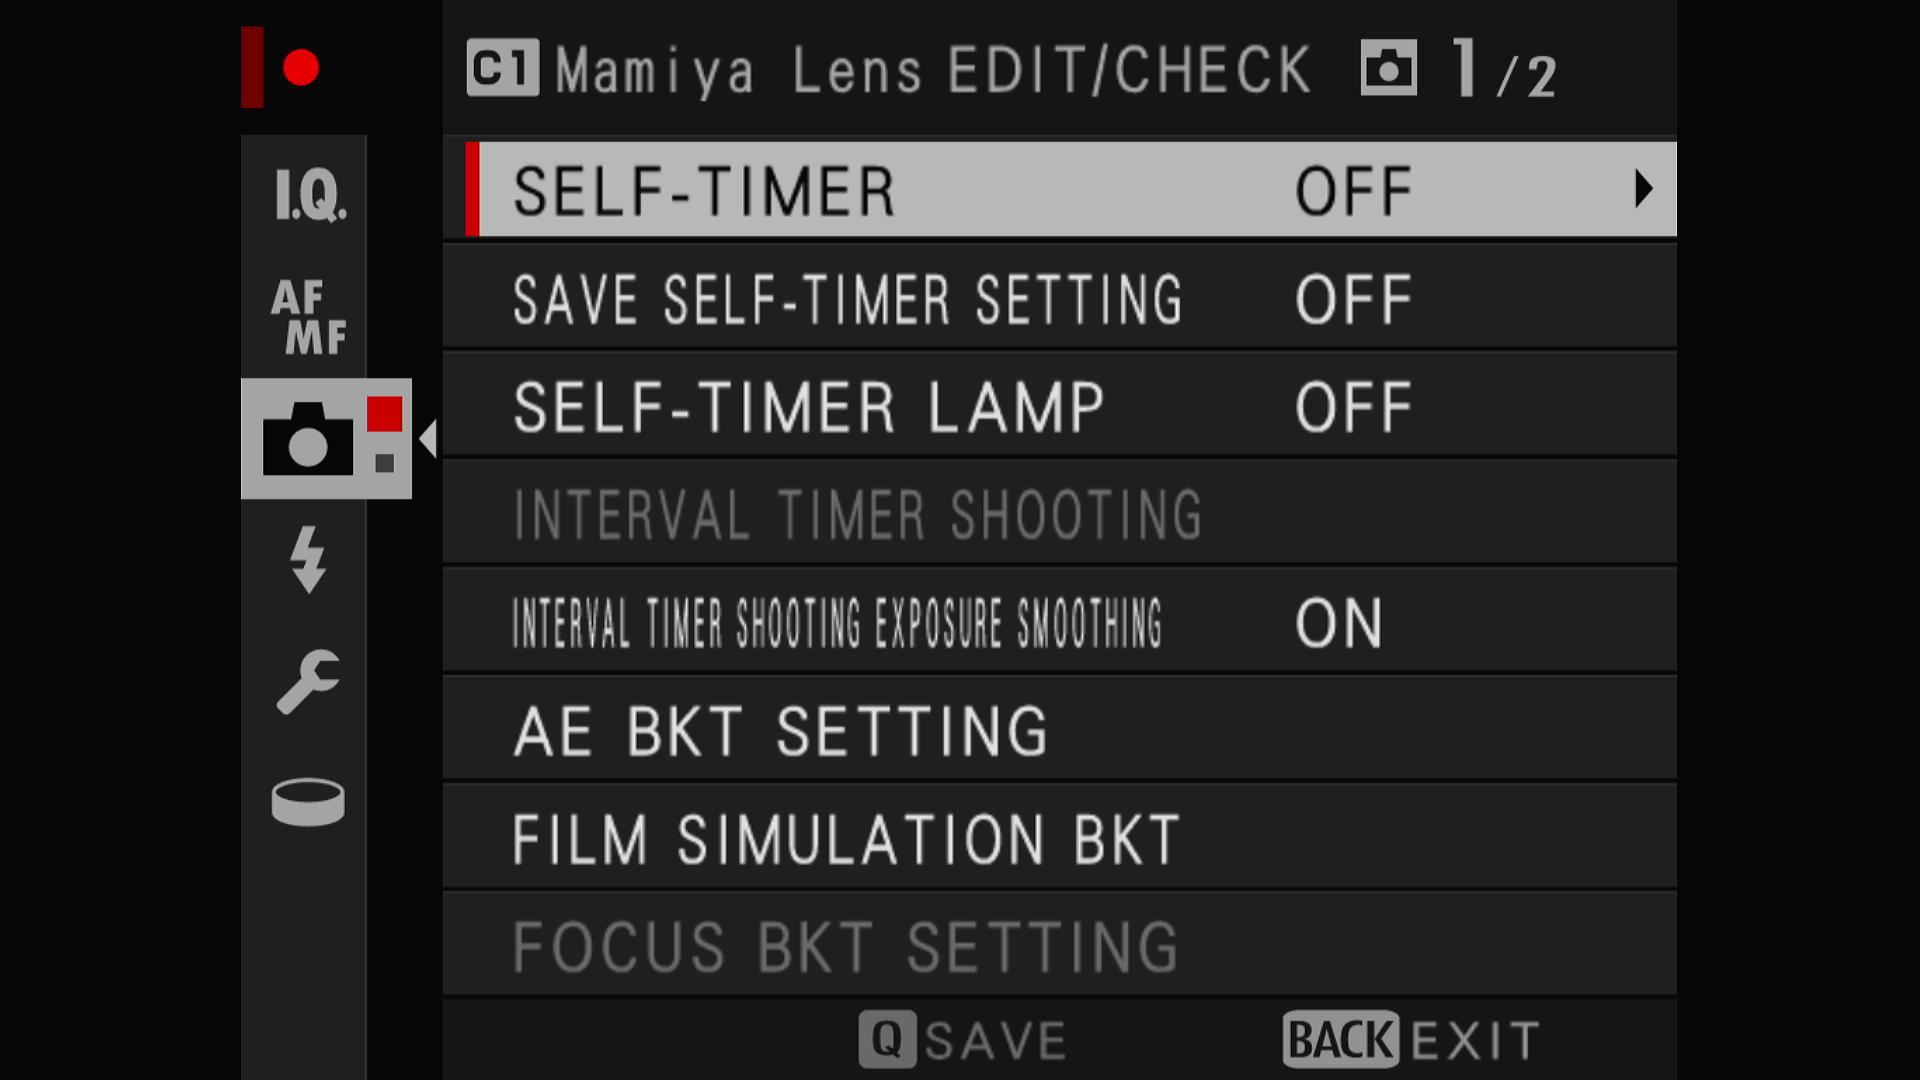
Task: Click the C1 custom setting badge
Action: pos(503,68)
